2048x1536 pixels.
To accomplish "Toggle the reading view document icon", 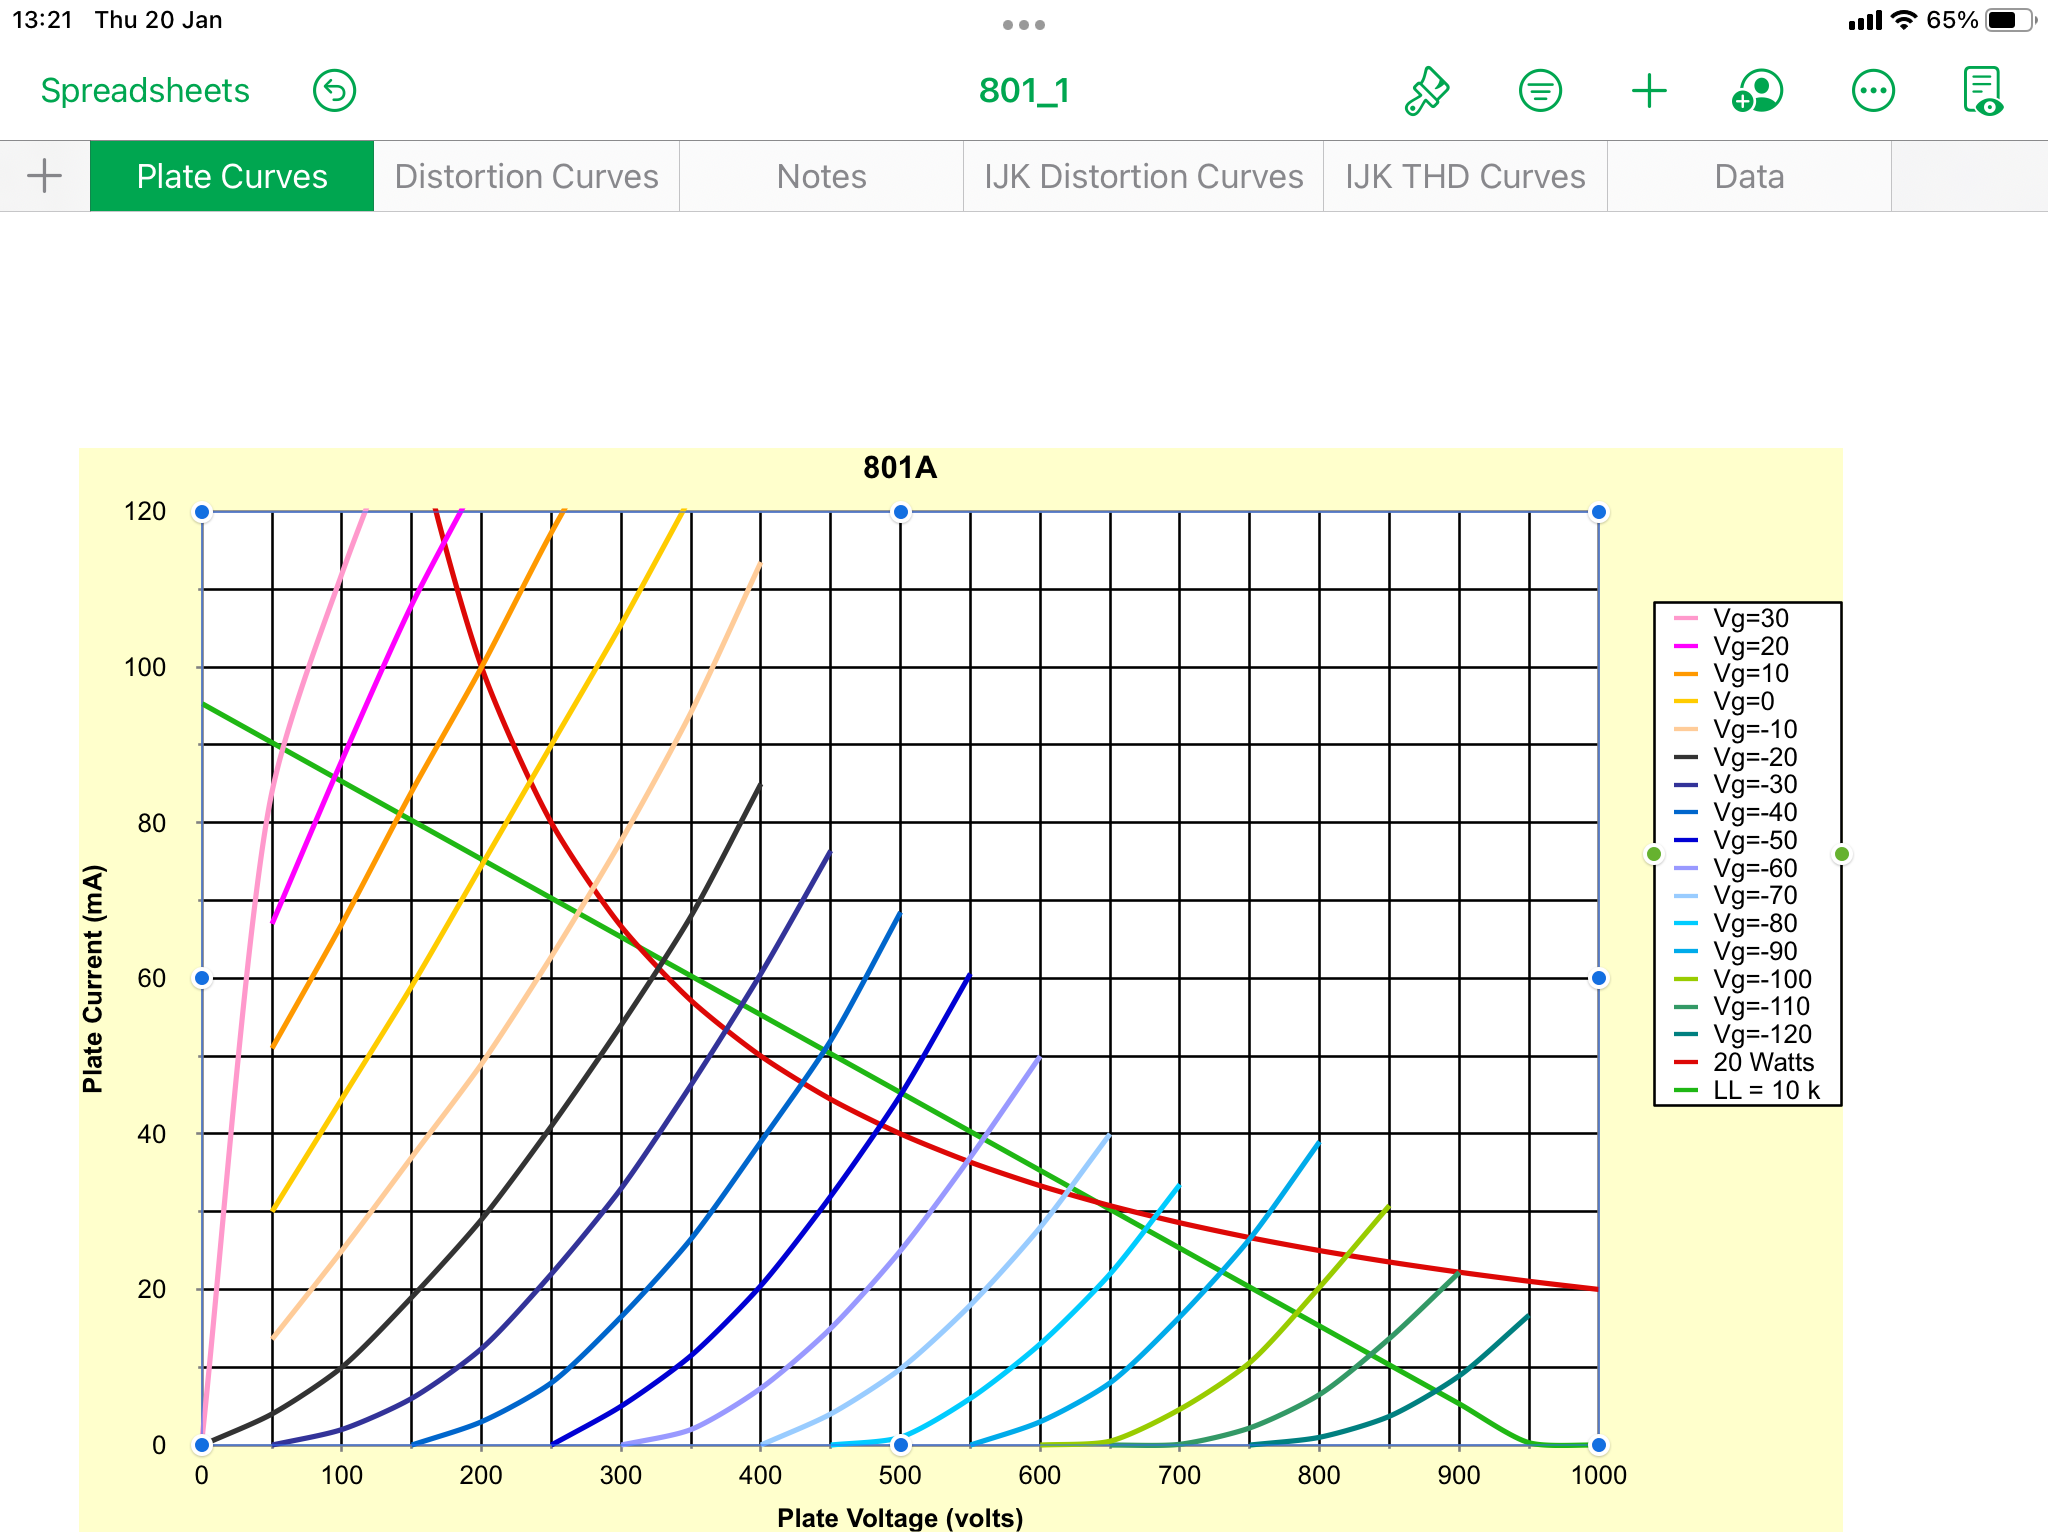I will click(1982, 91).
